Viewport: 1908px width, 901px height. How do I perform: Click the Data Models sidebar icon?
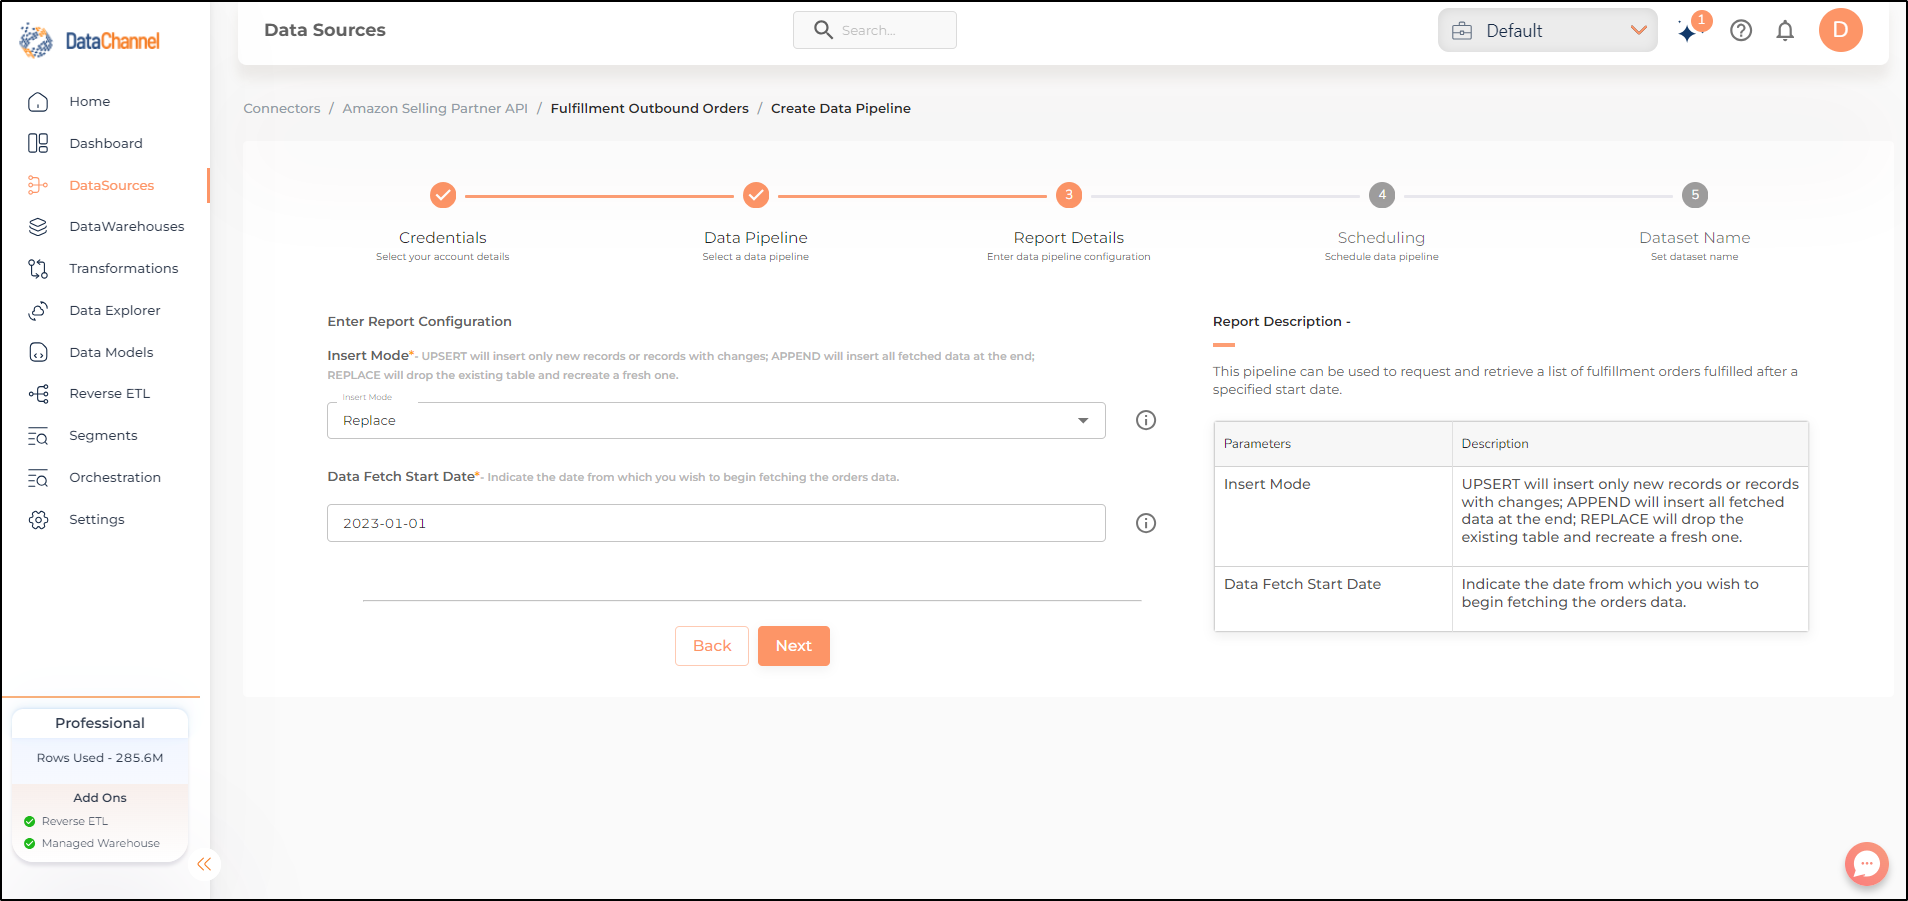38,352
